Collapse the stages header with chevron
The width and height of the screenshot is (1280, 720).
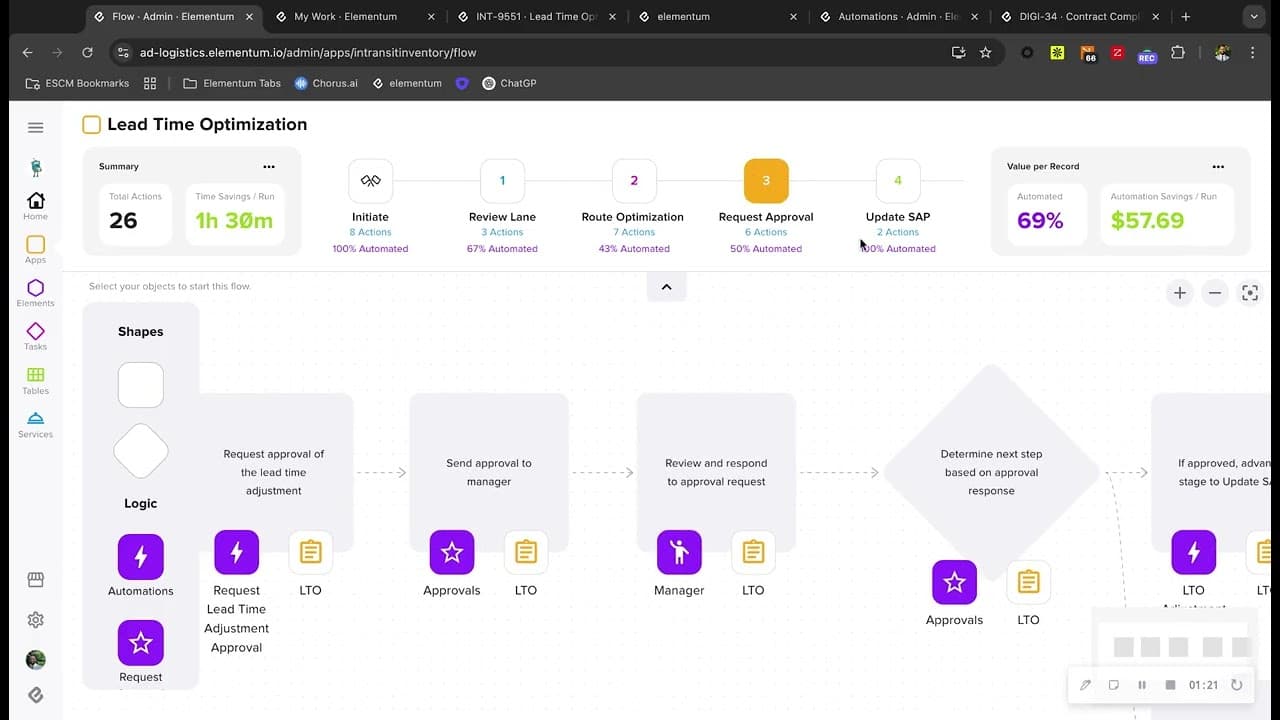pyautogui.click(x=666, y=287)
